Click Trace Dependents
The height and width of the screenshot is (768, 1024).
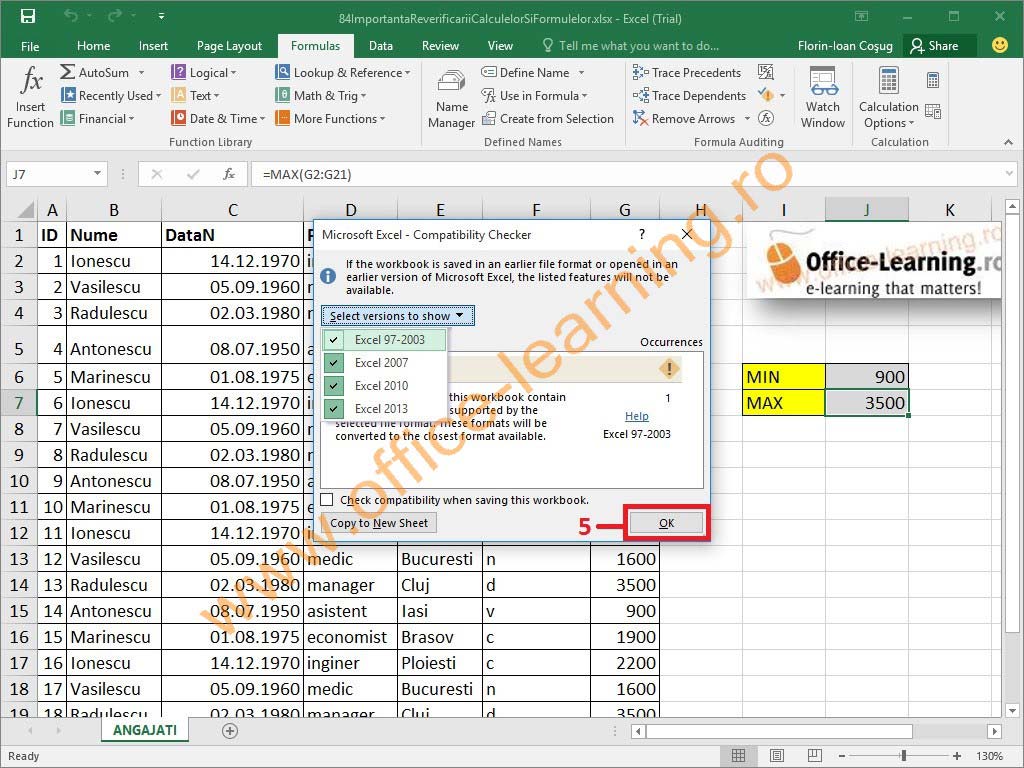pos(689,95)
